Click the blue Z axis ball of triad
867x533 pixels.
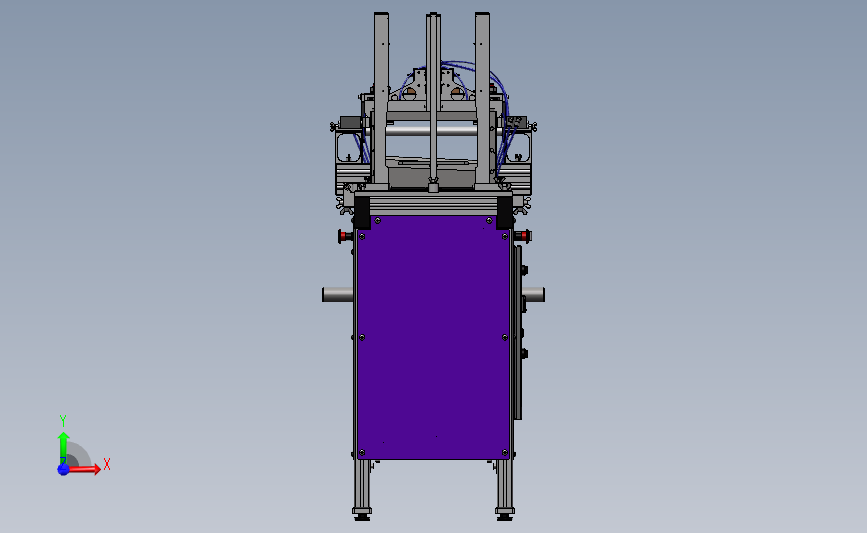(x=63, y=469)
